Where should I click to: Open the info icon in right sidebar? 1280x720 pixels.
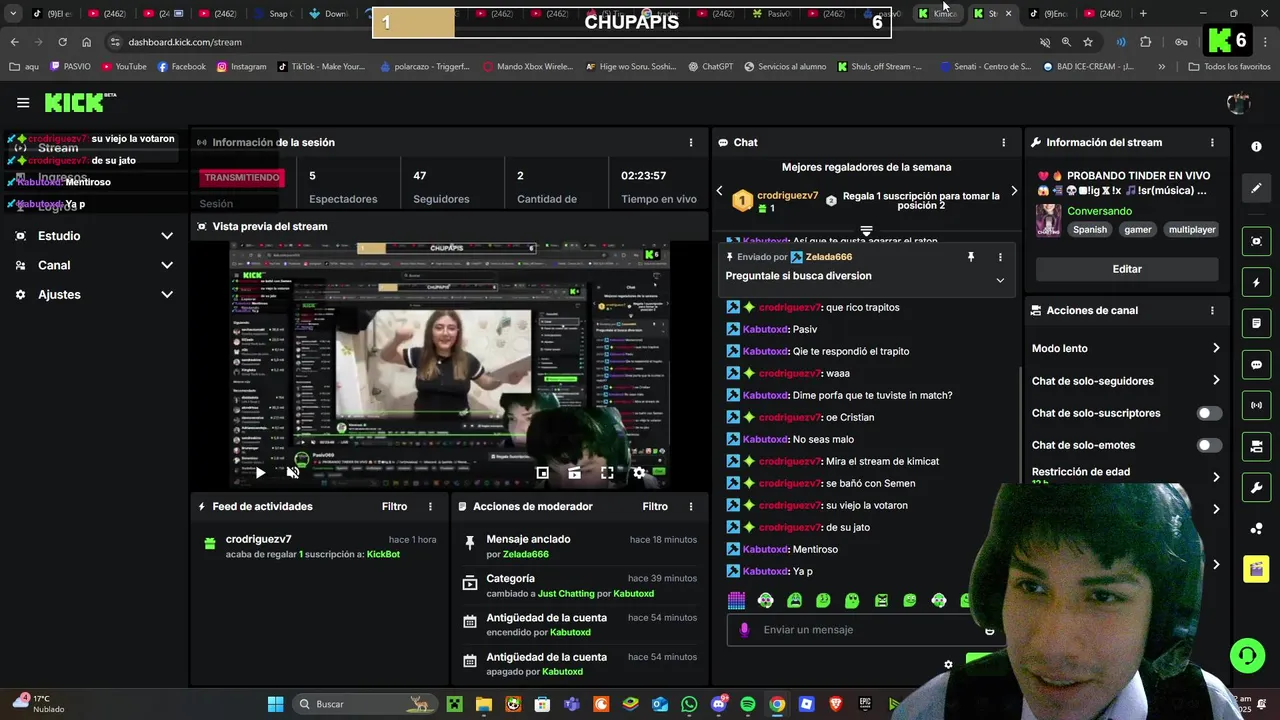(1257, 146)
